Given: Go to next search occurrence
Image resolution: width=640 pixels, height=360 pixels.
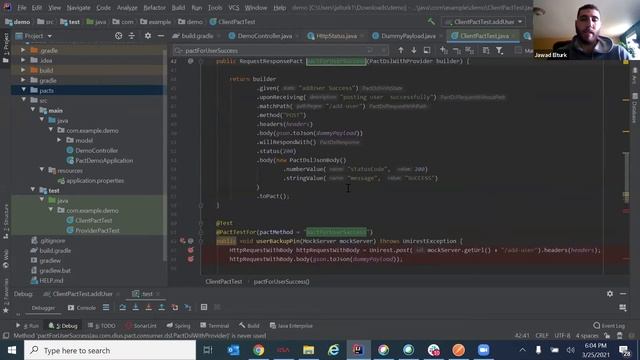Looking at the screenshot, I should 414,50.
